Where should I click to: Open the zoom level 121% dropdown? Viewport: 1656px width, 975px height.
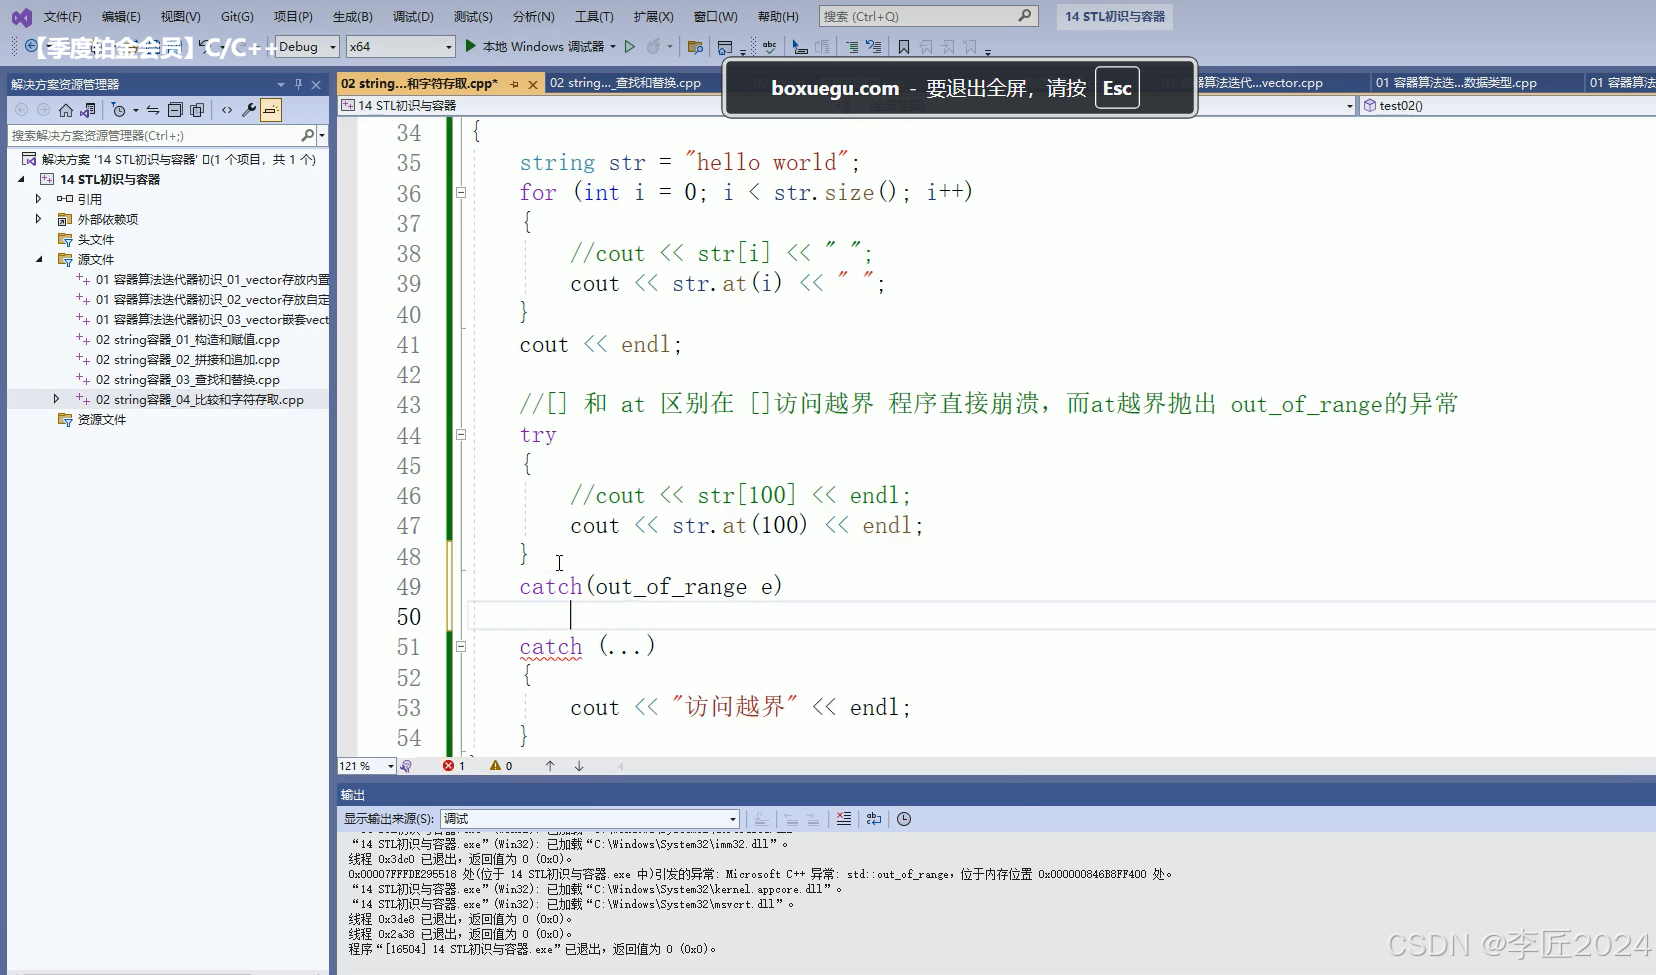click(366, 766)
